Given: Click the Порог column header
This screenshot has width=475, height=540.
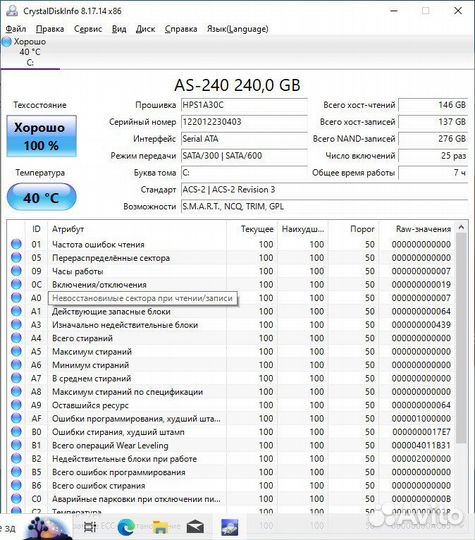Looking at the screenshot, I should click(x=353, y=229).
